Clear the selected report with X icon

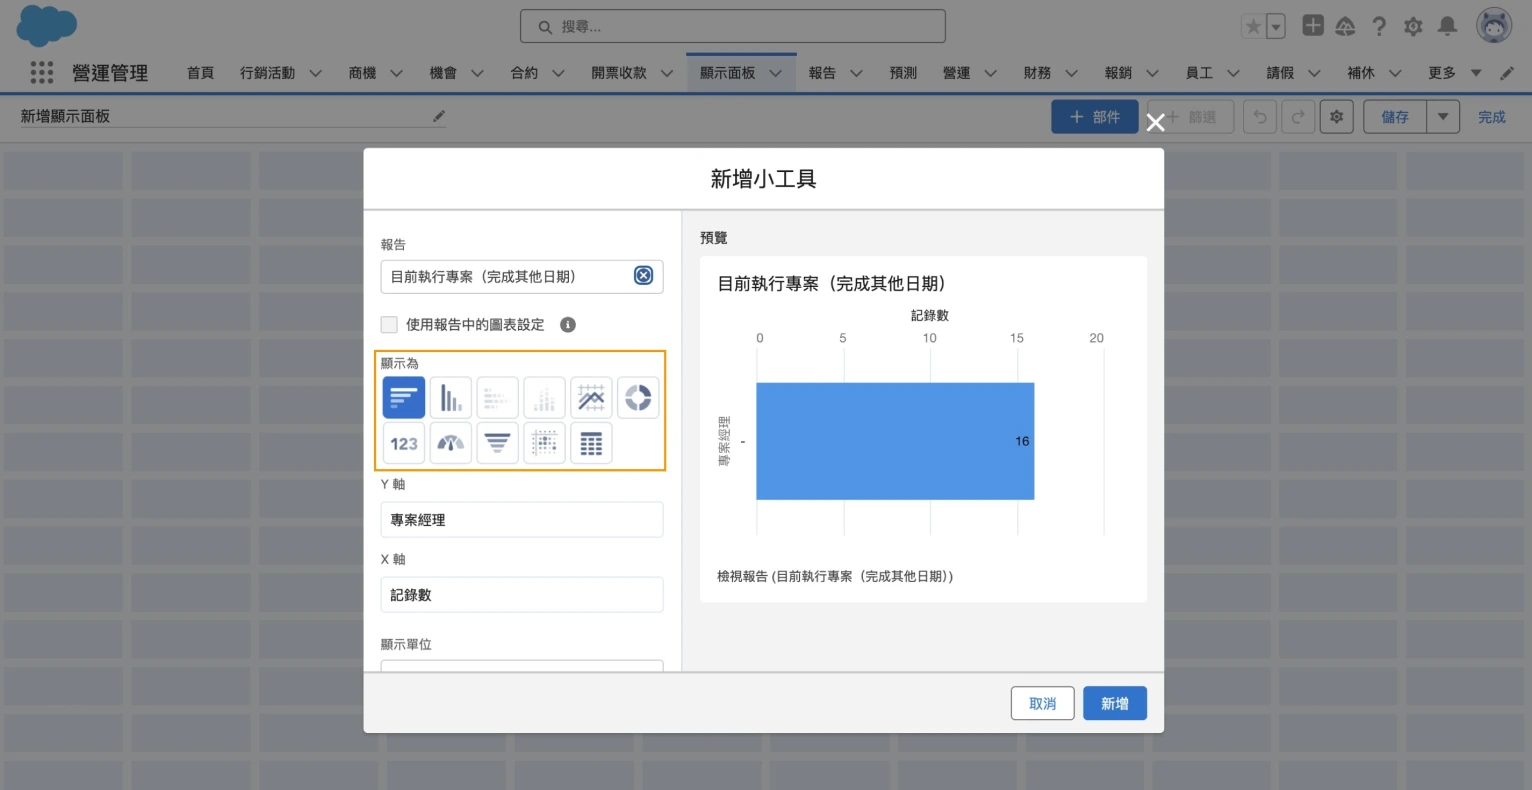tap(643, 276)
